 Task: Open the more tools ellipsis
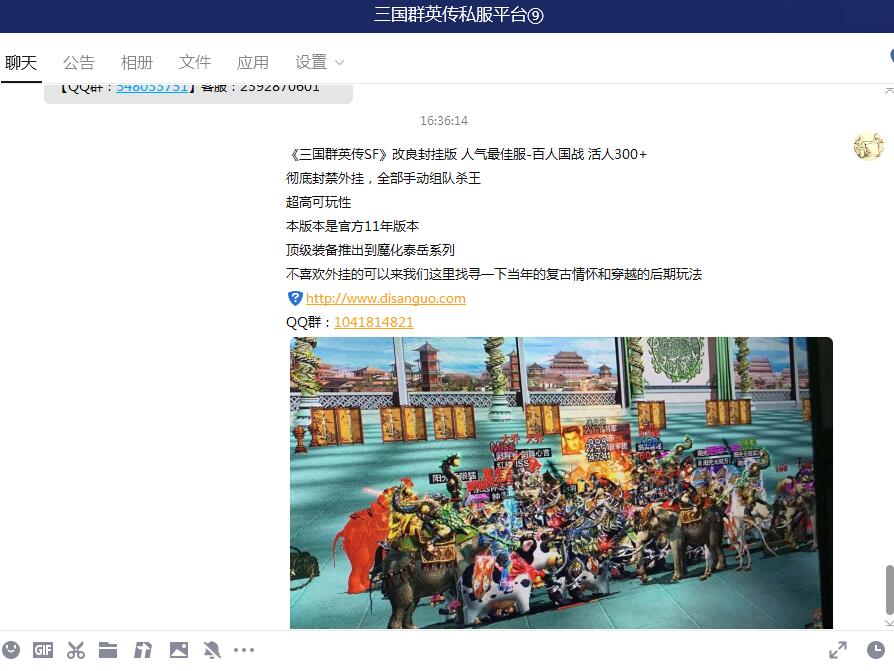[244, 650]
